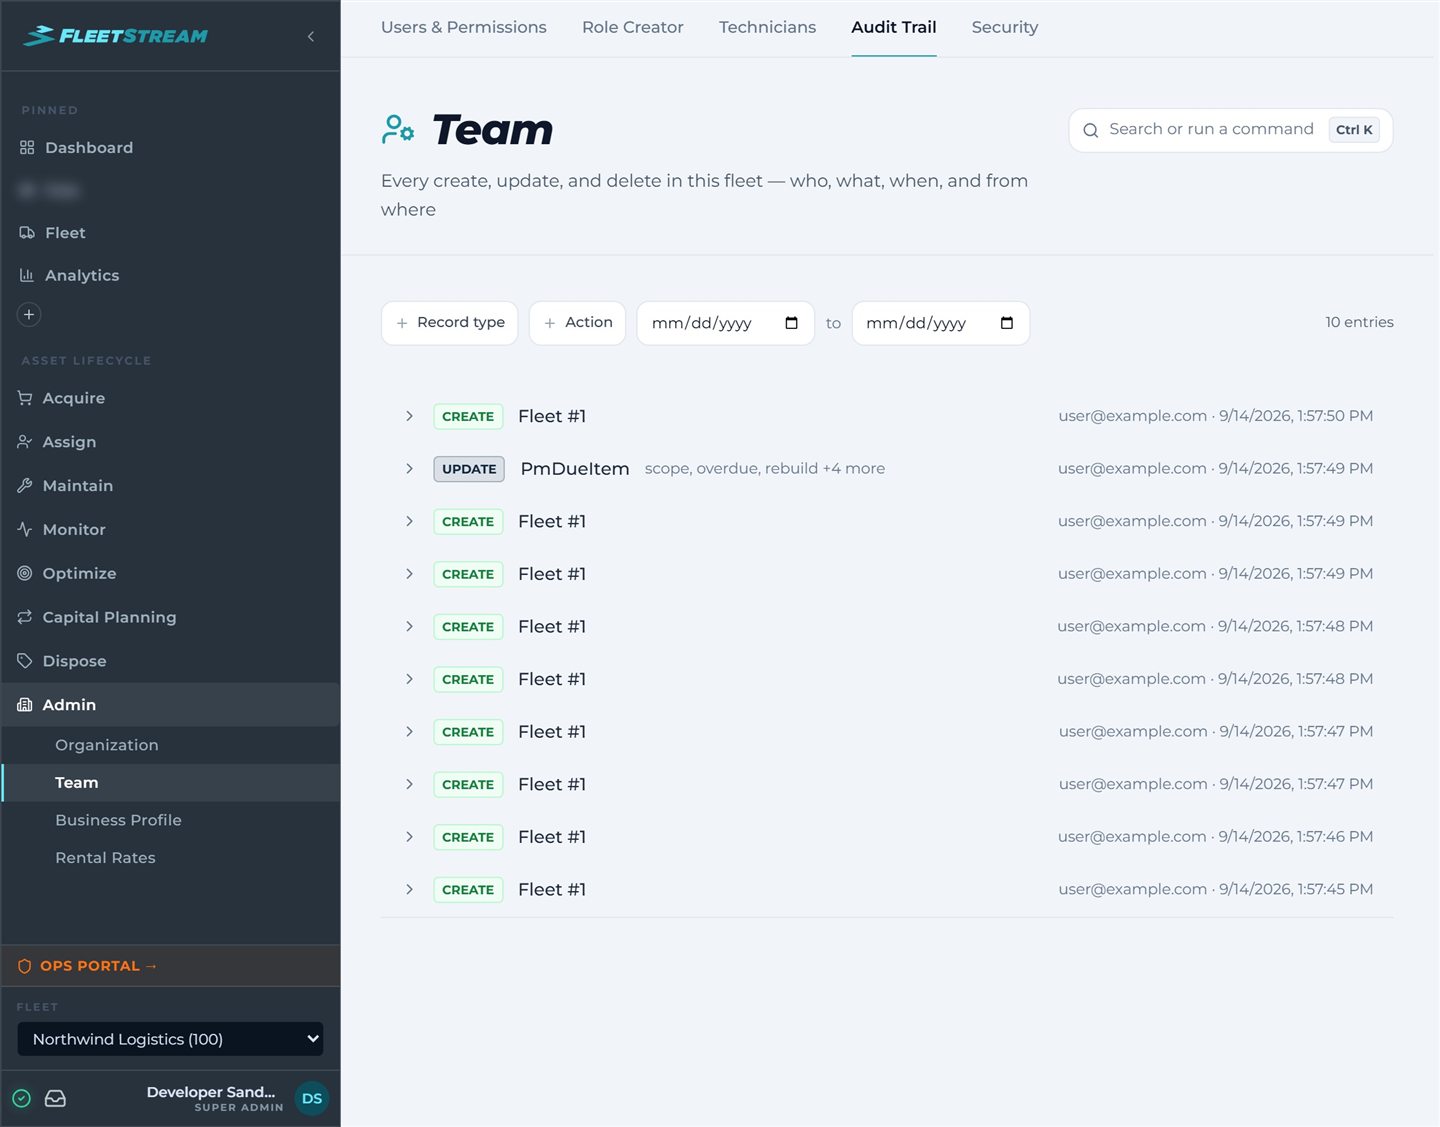The image size is (1440, 1127).
Task: Collapse the Admin menu group
Action: [170, 705]
